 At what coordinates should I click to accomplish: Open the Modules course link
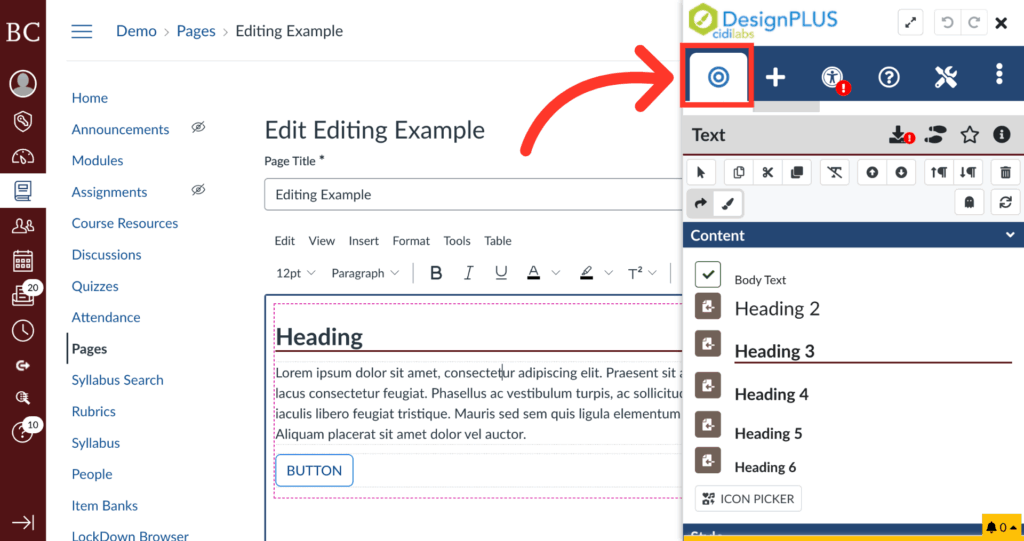click(x=97, y=161)
